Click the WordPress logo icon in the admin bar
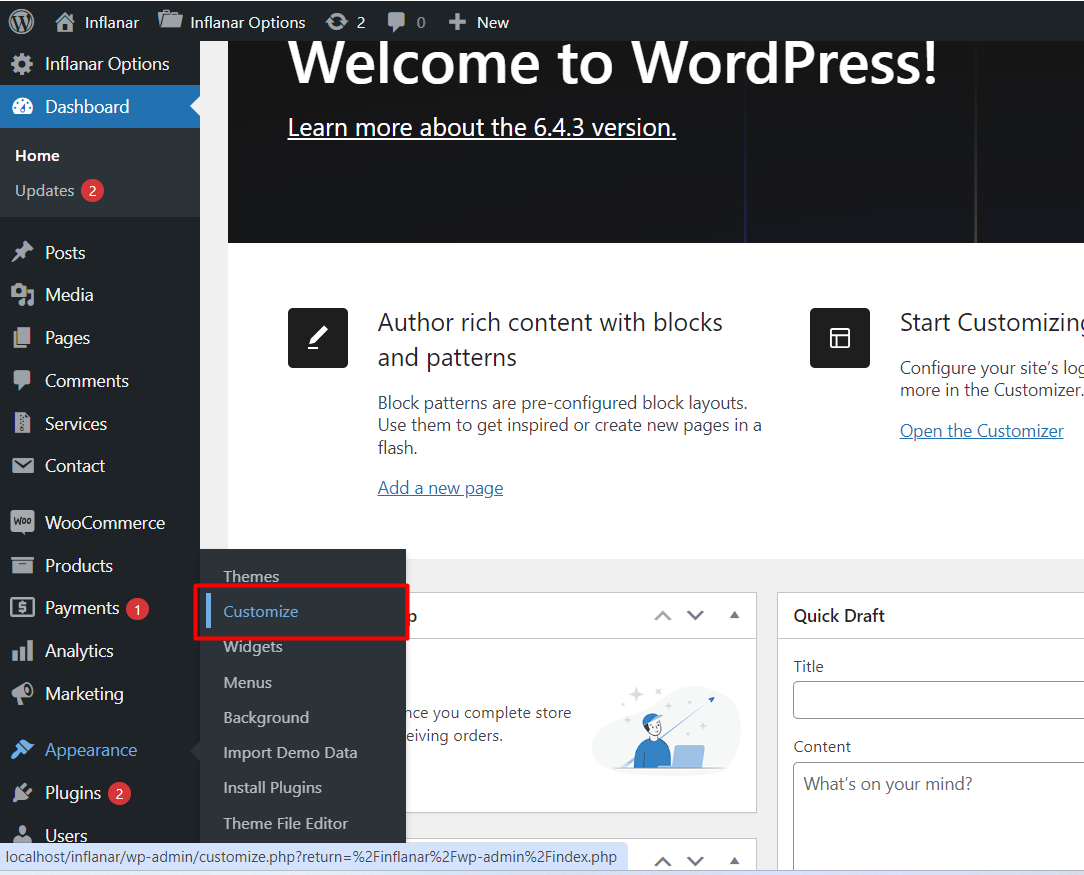1084x875 pixels. [x=21, y=22]
